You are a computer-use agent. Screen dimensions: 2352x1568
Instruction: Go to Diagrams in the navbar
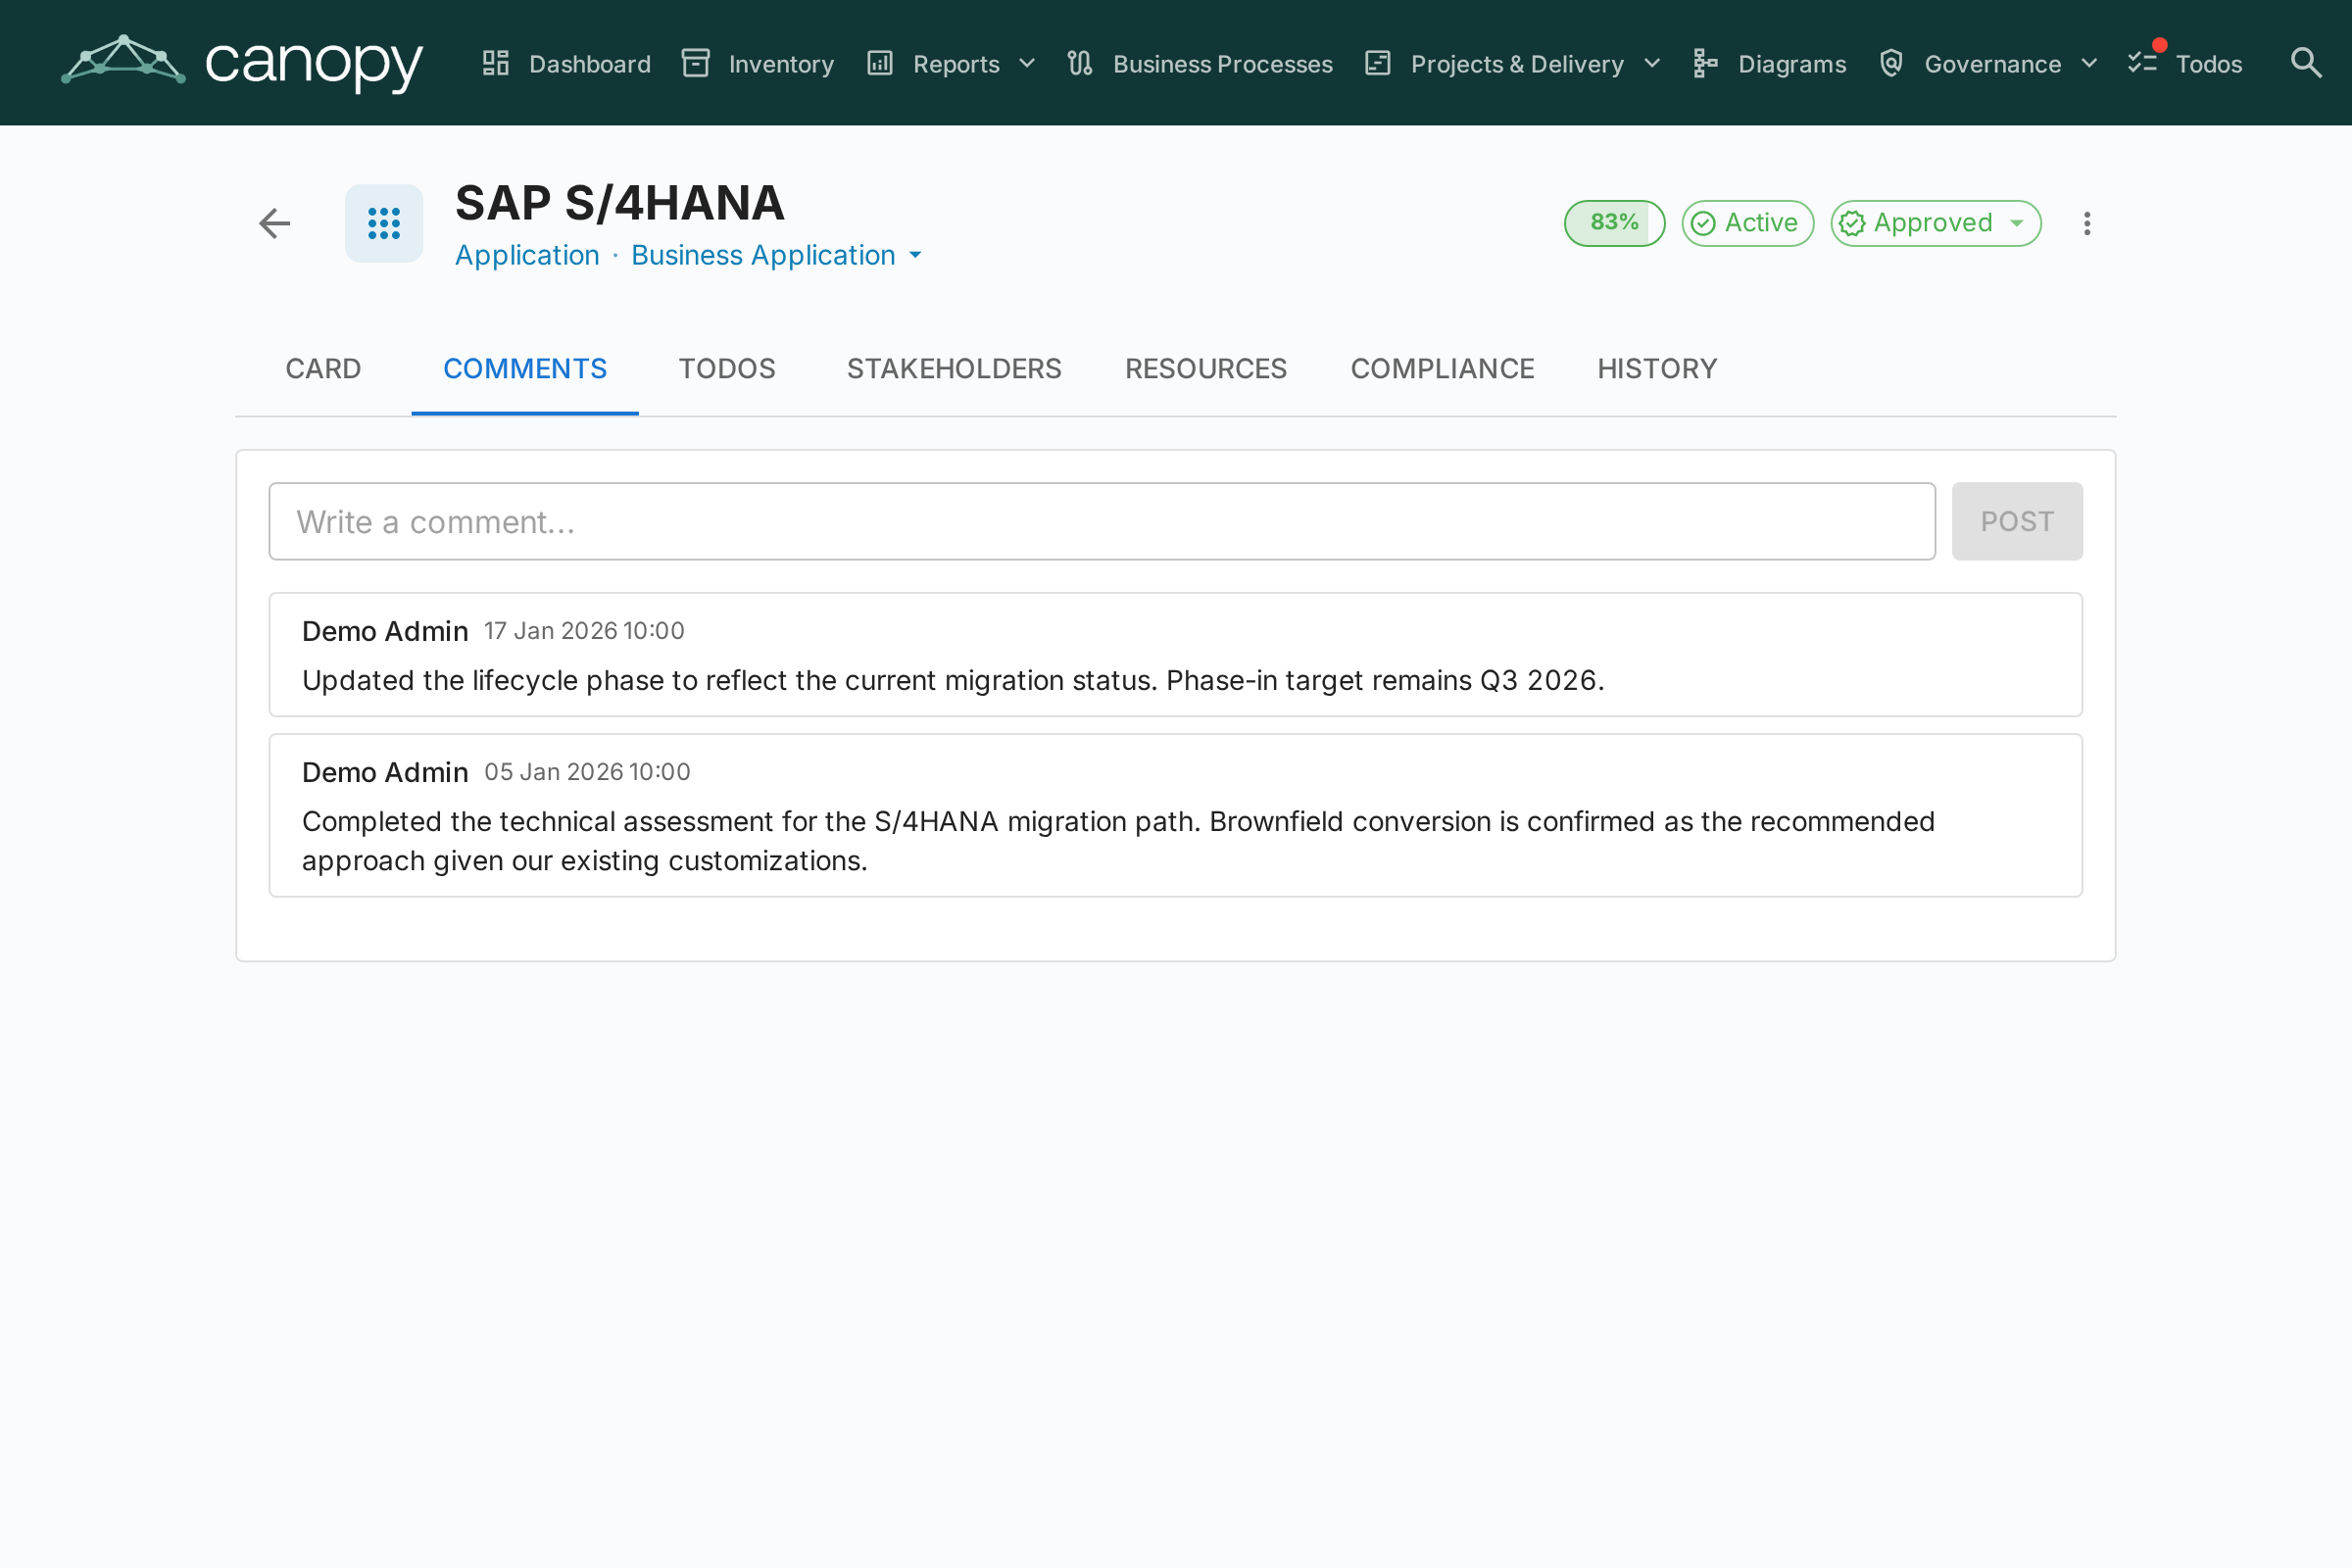[x=1792, y=64]
